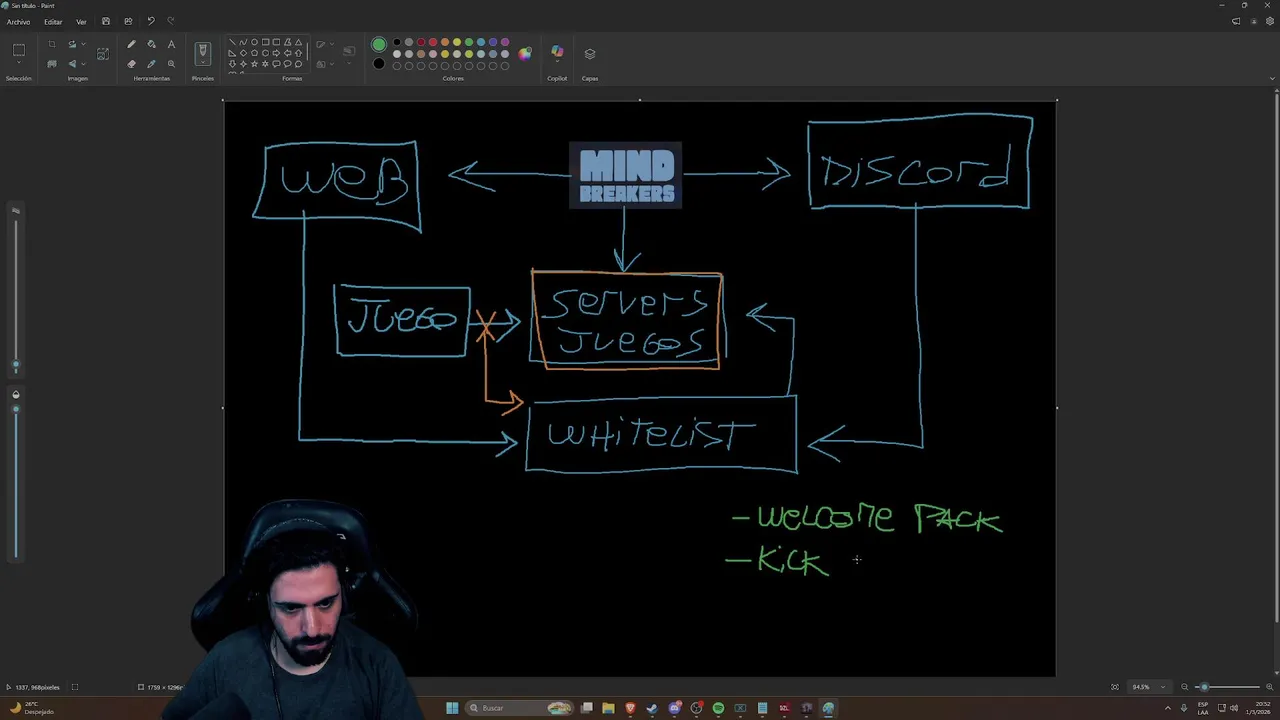Image resolution: width=1280 pixels, height=720 pixels.
Task: Open Spotify from the taskbar
Action: click(x=718, y=708)
